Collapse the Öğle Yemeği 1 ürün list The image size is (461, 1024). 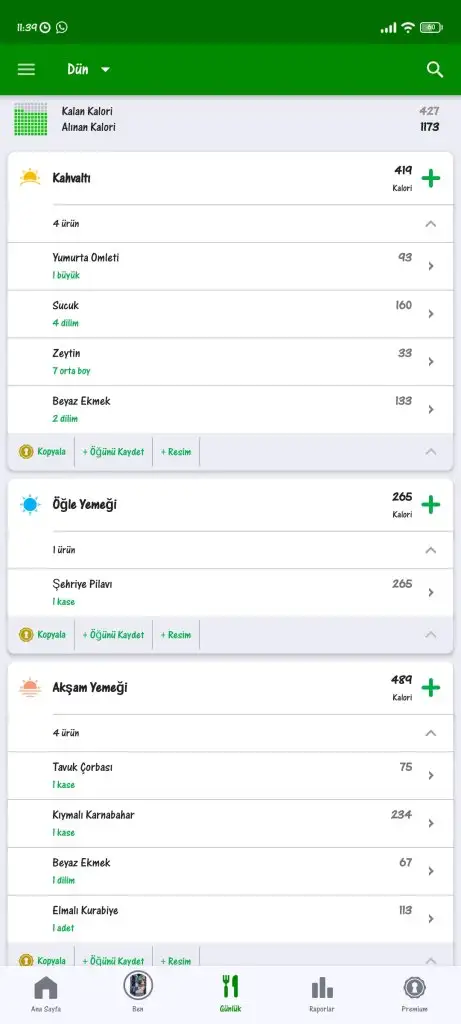click(430, 550)
